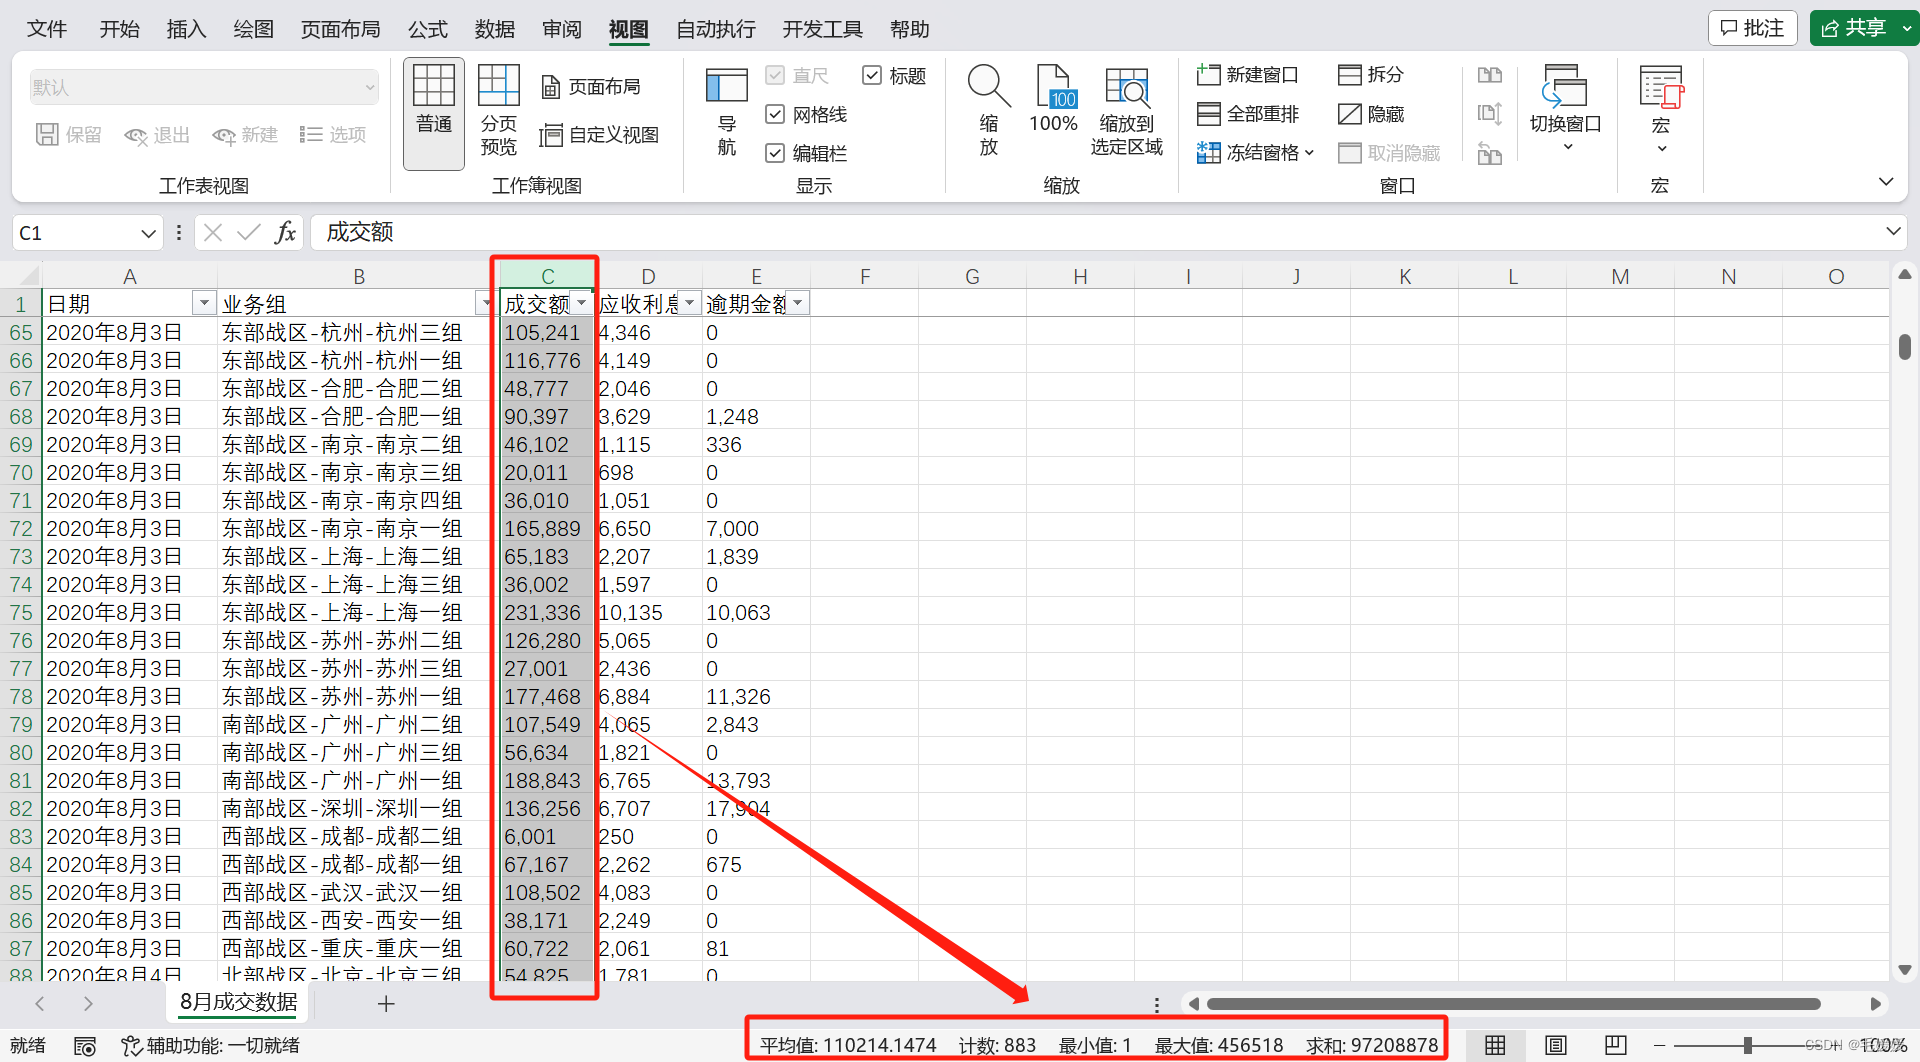1920x1062 pixels.
Task: Switch to Page Break Preview in status bar
Action: 1616,1045
